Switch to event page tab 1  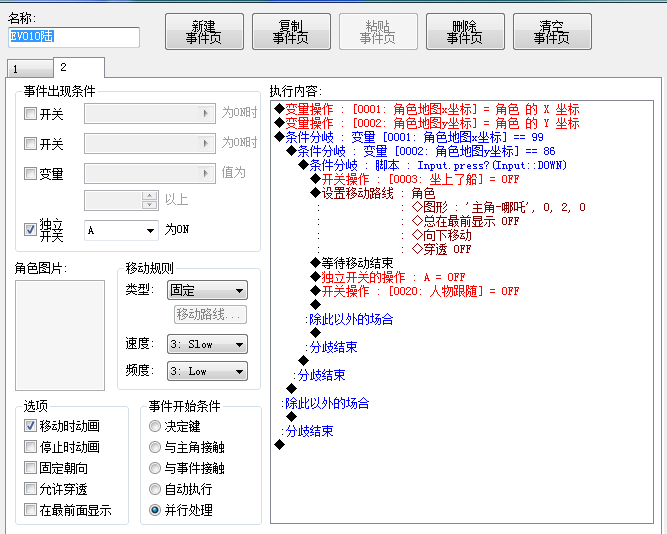[30, 69]
